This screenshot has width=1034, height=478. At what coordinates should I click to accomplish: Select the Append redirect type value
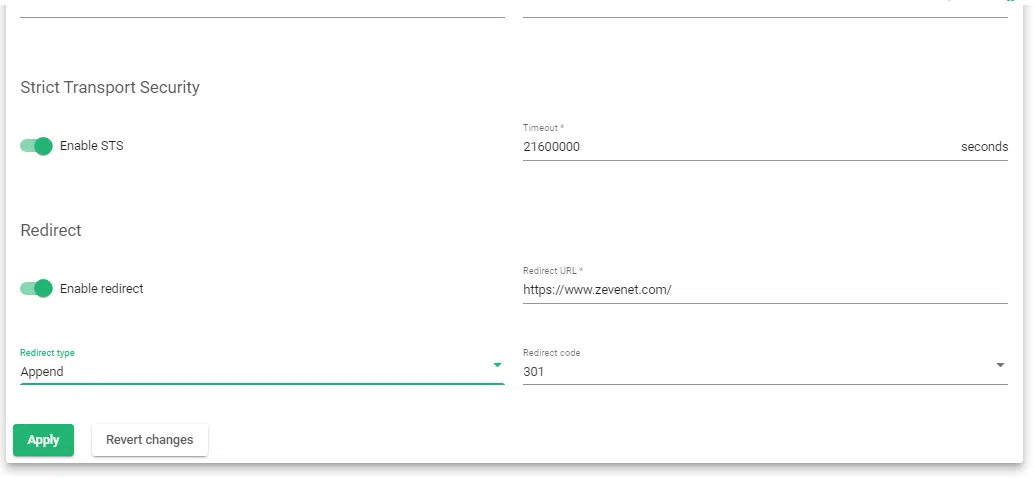pyautogui.click(x=42, y=372)
